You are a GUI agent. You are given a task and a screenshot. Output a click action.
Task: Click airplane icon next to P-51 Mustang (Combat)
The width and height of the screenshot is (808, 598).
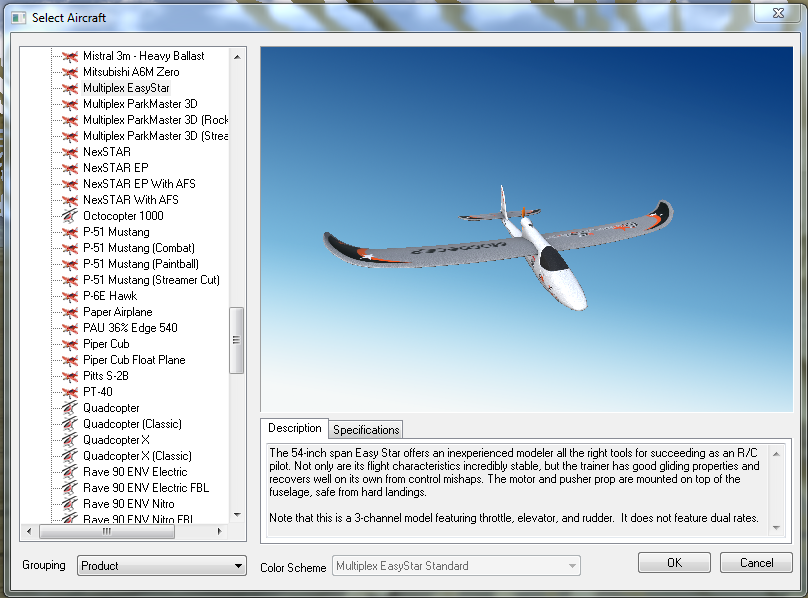(70, 248)
